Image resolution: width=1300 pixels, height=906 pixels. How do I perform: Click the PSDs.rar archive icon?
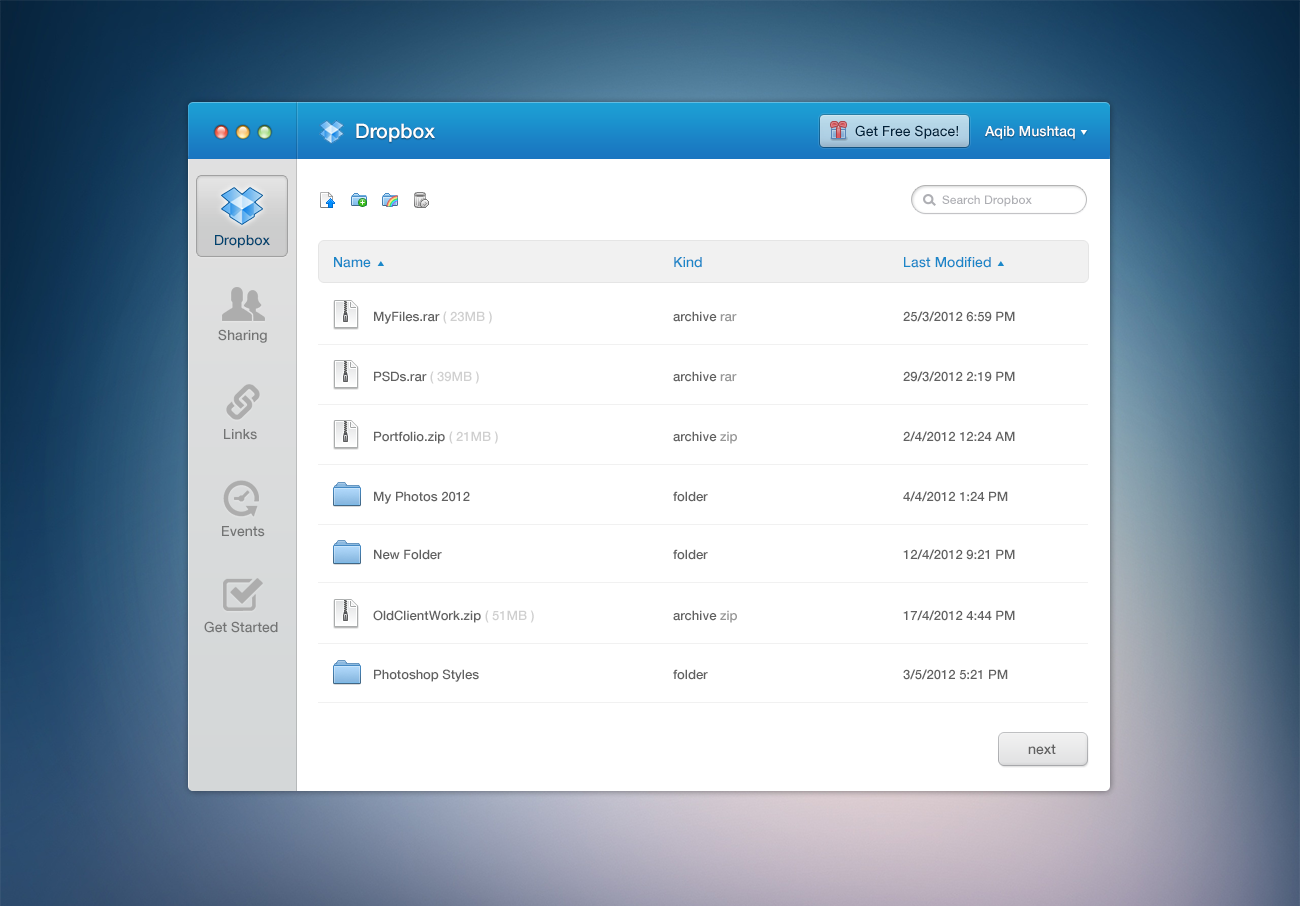click(x=345, y=375)
